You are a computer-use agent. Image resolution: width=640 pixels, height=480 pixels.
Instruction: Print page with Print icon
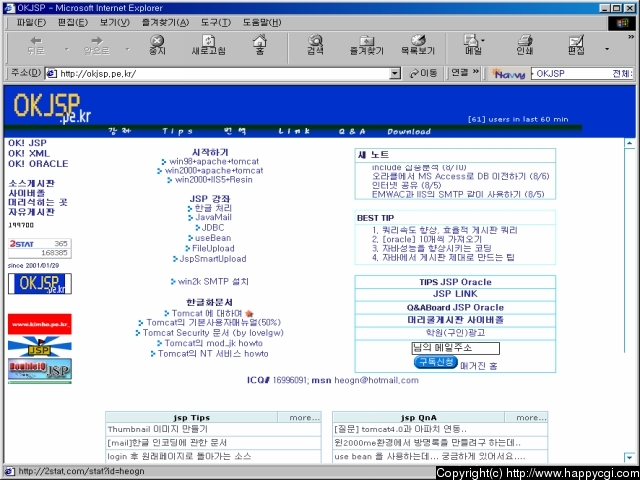pos(525,40)
